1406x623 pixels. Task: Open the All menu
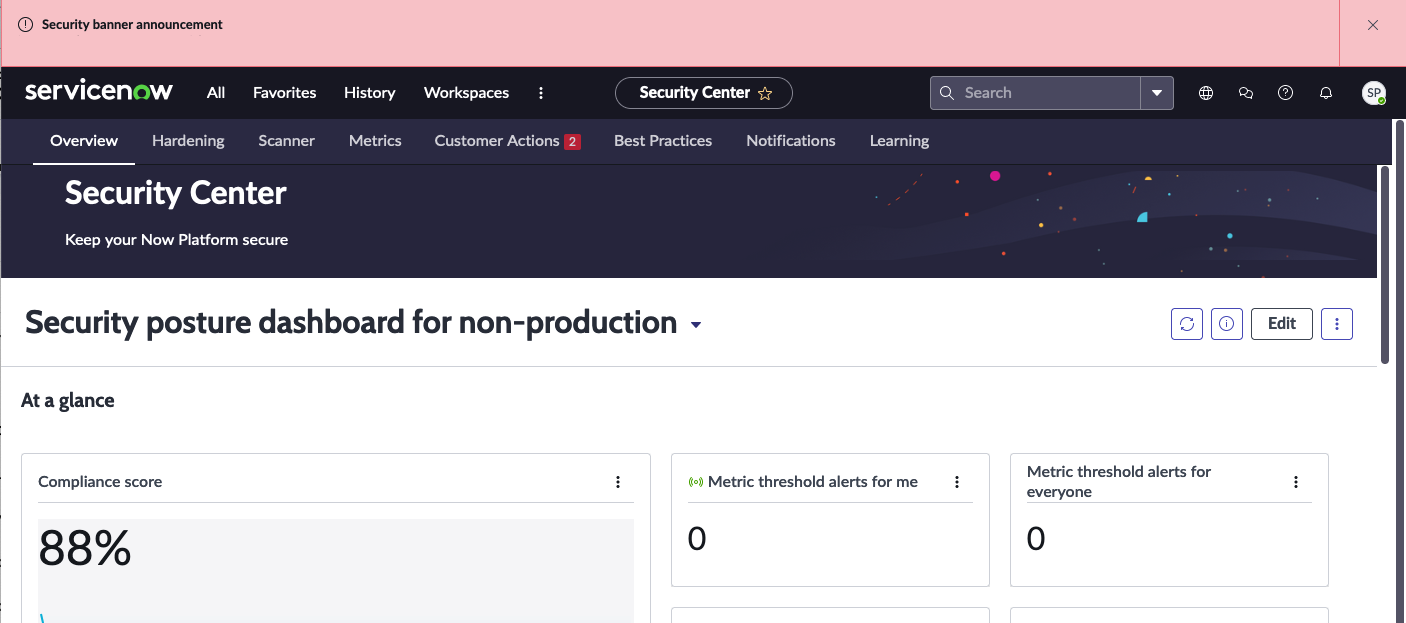pos(216,92)
